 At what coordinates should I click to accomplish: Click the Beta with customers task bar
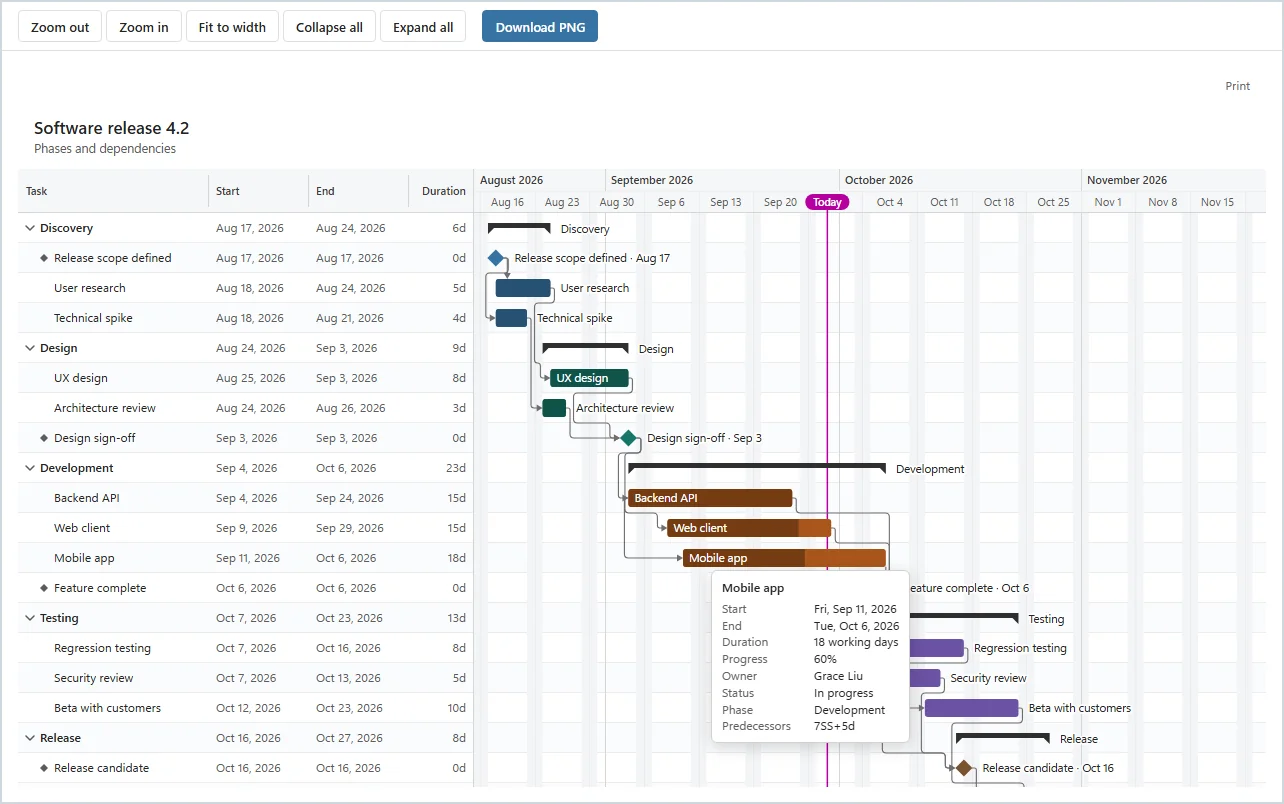pyautogui.click(x=971, y=708)
